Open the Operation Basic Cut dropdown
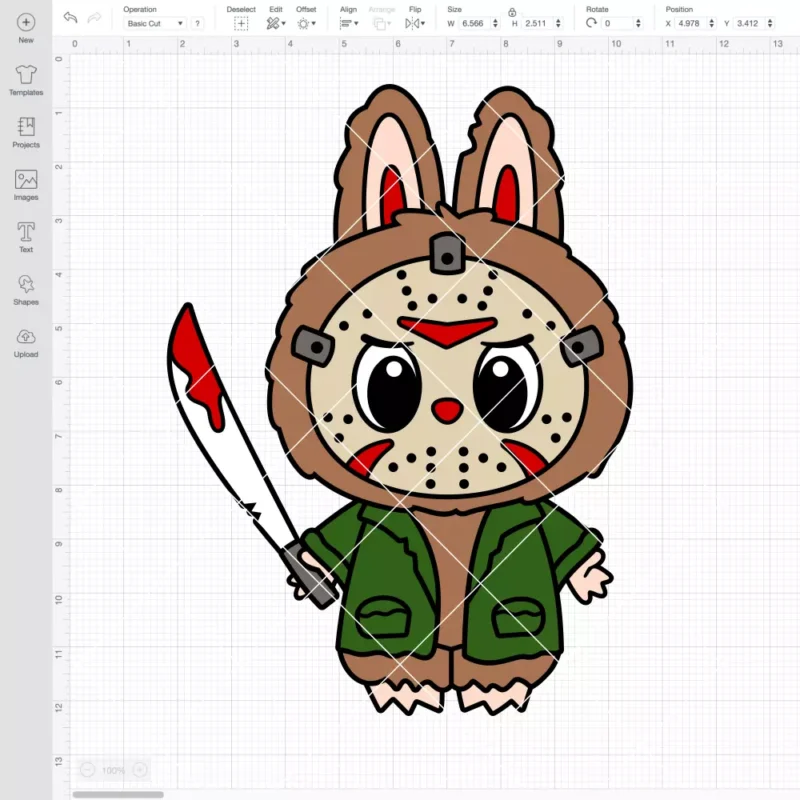Viewport: 800px width, 800px height. 155,23
